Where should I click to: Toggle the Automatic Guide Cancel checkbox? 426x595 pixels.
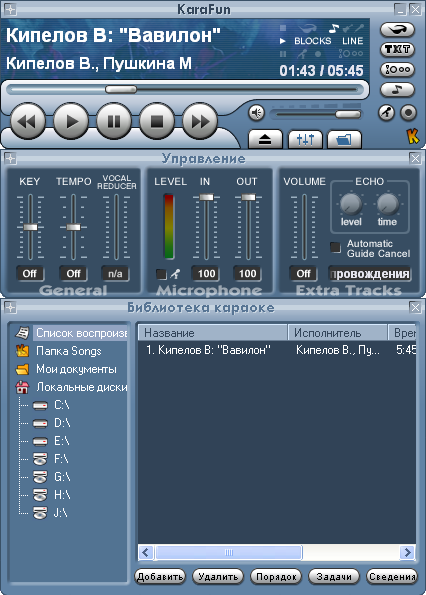(335, 247)
